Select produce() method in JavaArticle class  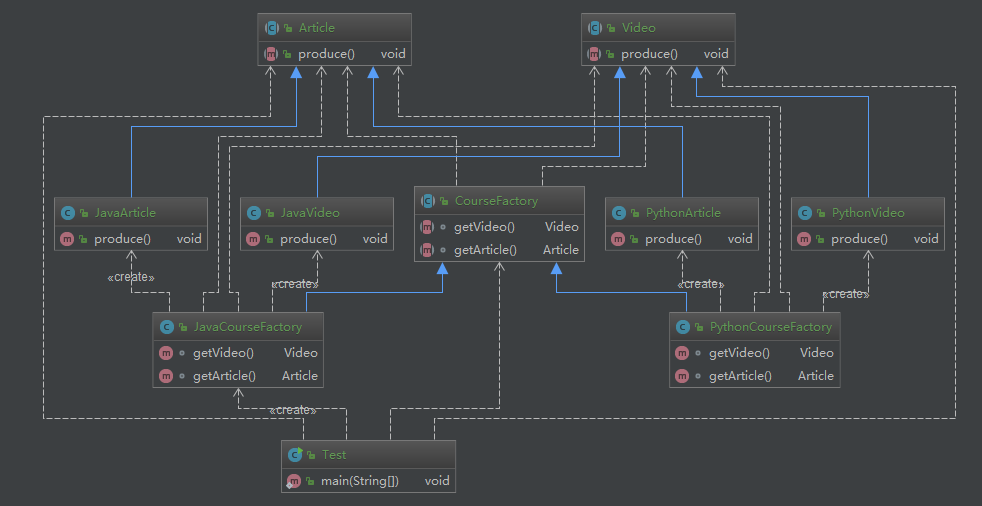click(x=122, y=239)
